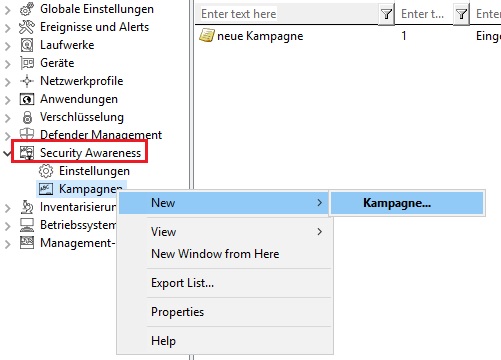Viewport: 501px width, 360px height.
Task: Click the Laufwerke drive icon
Action: point(27,45)
